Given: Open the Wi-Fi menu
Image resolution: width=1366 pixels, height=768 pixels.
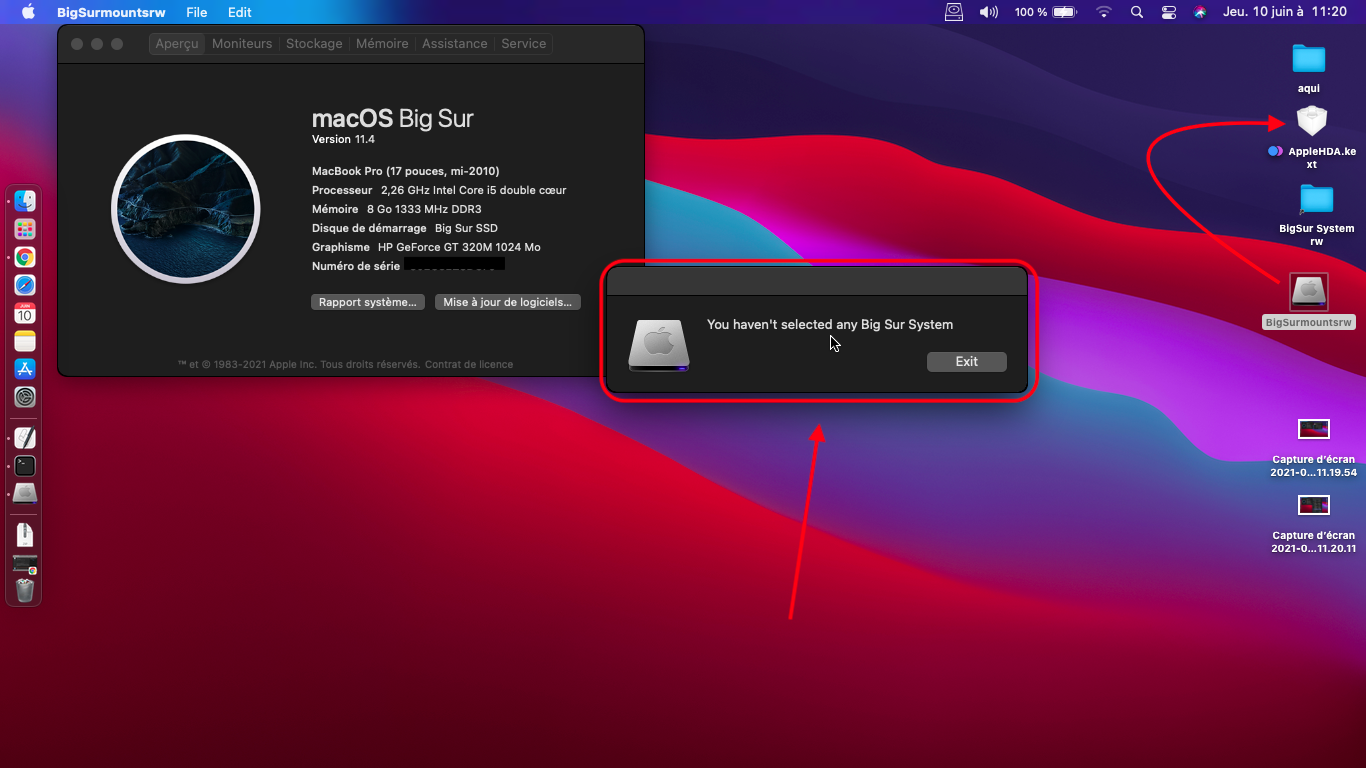Looking at the screenshot, I should pos(1104,12).
